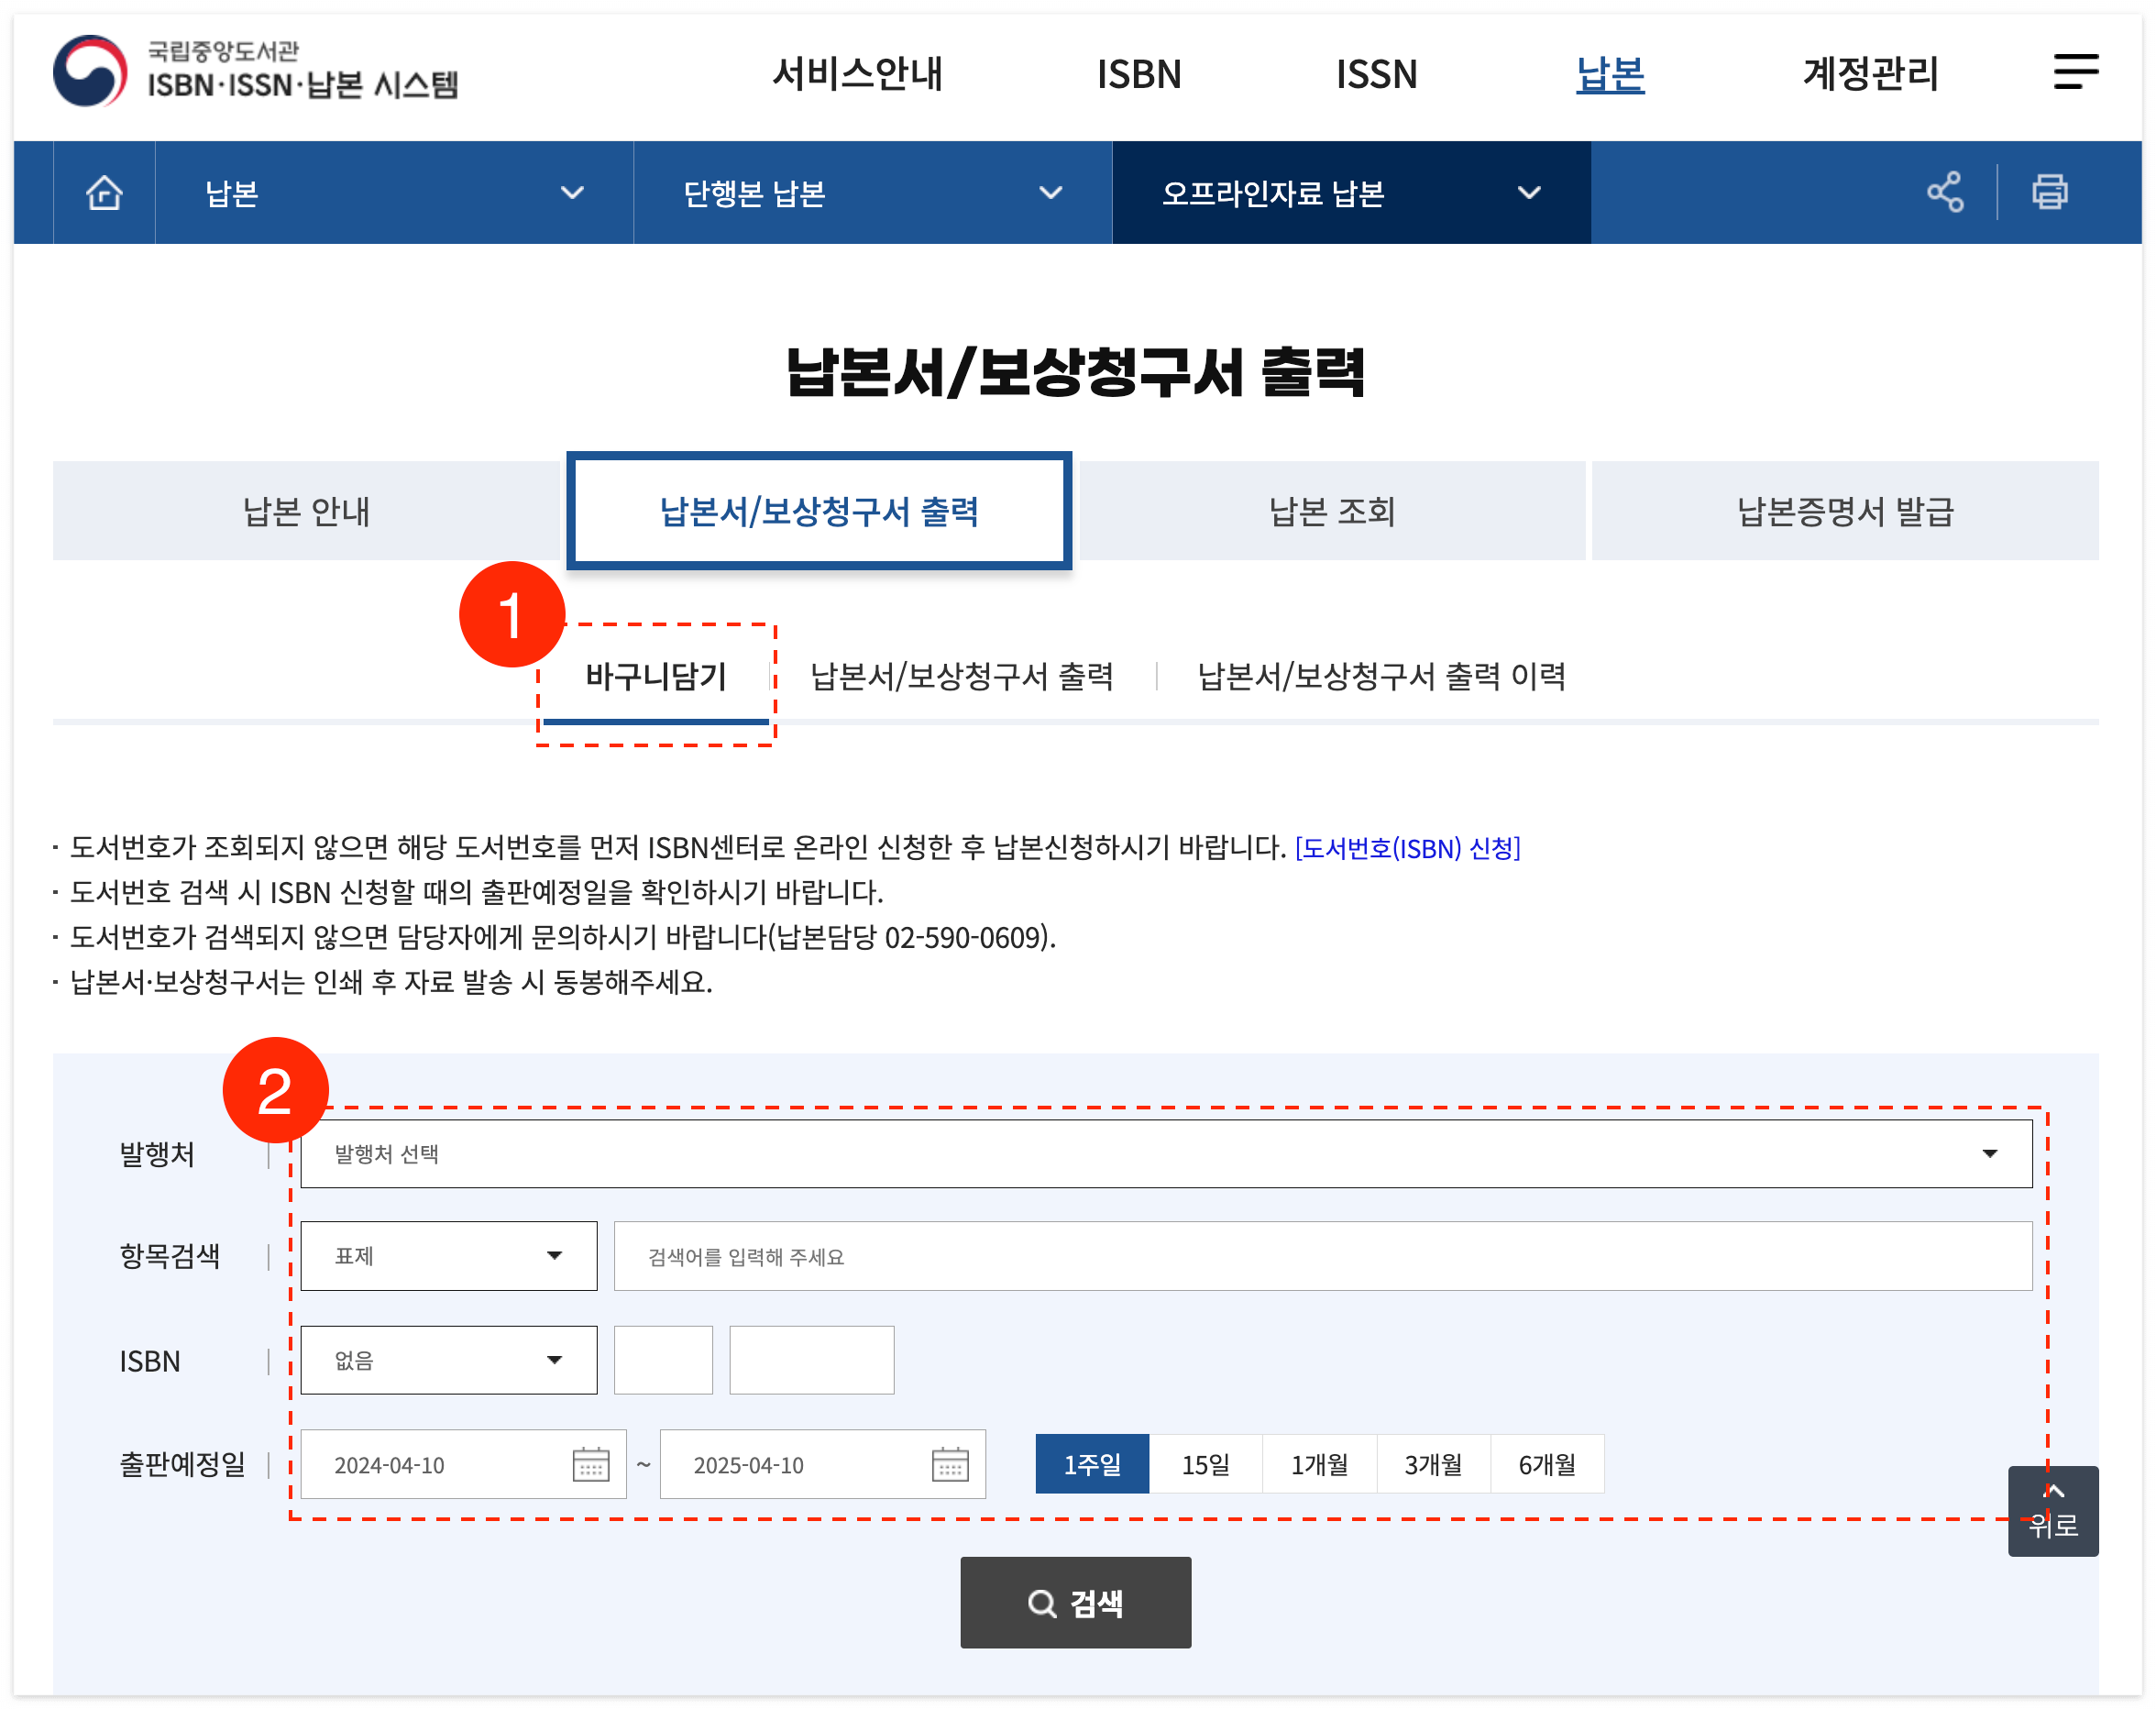The image size is (2156, 1709).
Task: Open the start date calendar picker icon
Action: pos(591,1464)
